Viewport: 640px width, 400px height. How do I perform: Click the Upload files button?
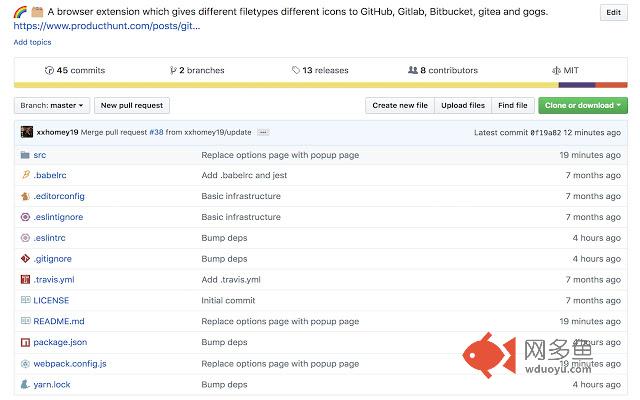pyautogui.click(x=463, y=105)
